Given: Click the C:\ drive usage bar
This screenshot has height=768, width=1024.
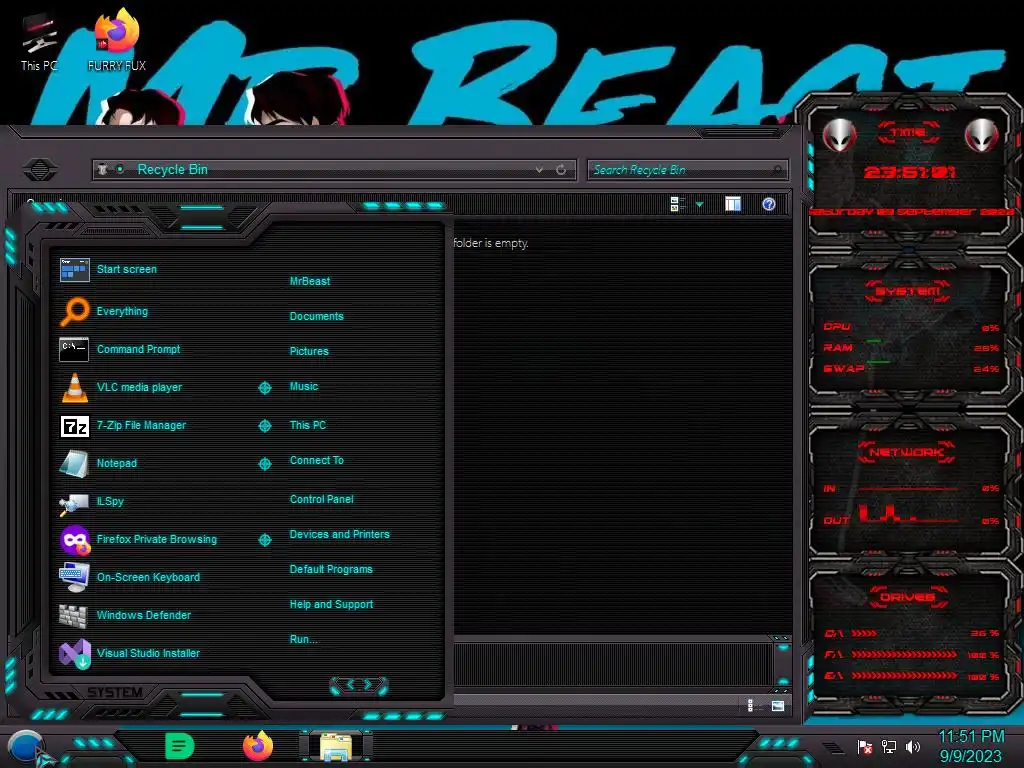Looking at the screenshot, I should (863, 633).
